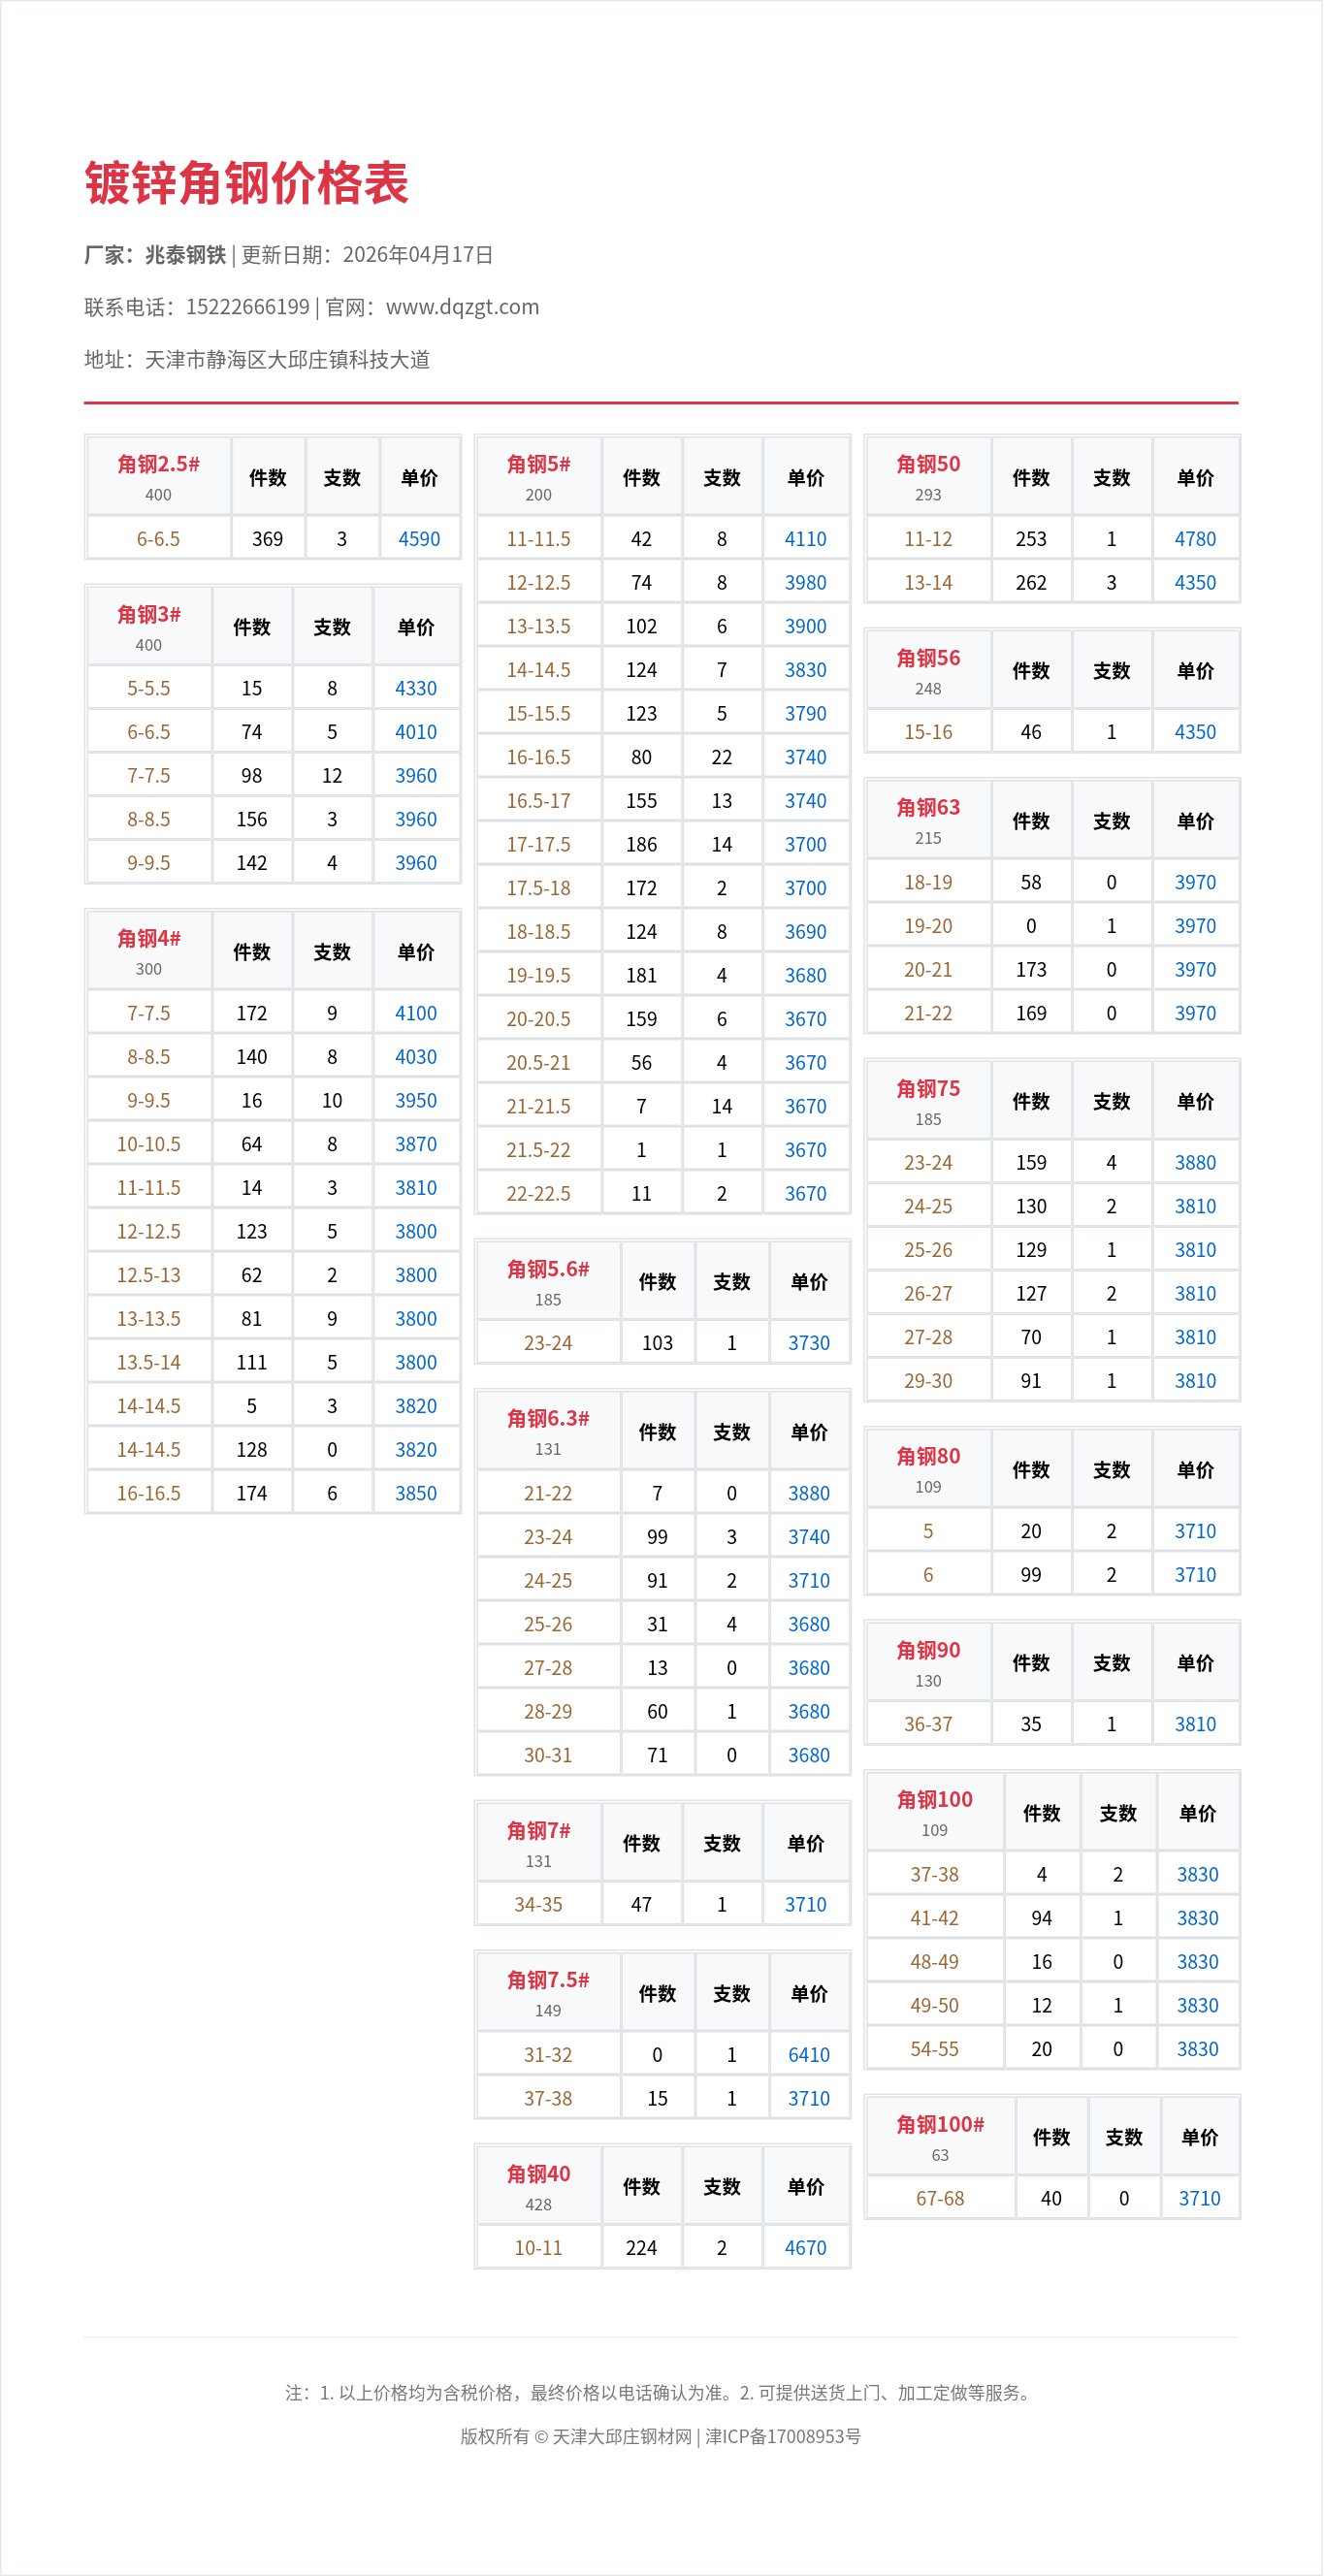Click price 4110 in 角钢5# table
This screenshot has width=1324, height=2576.
(805, 539)
